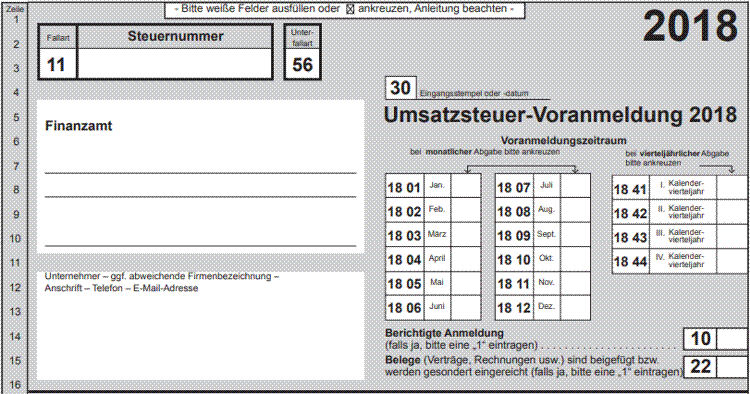Click the 'bei vierteljährlicher Abgabe' note
The height and width of the screenshot is (394, 750).
point(677,158)
